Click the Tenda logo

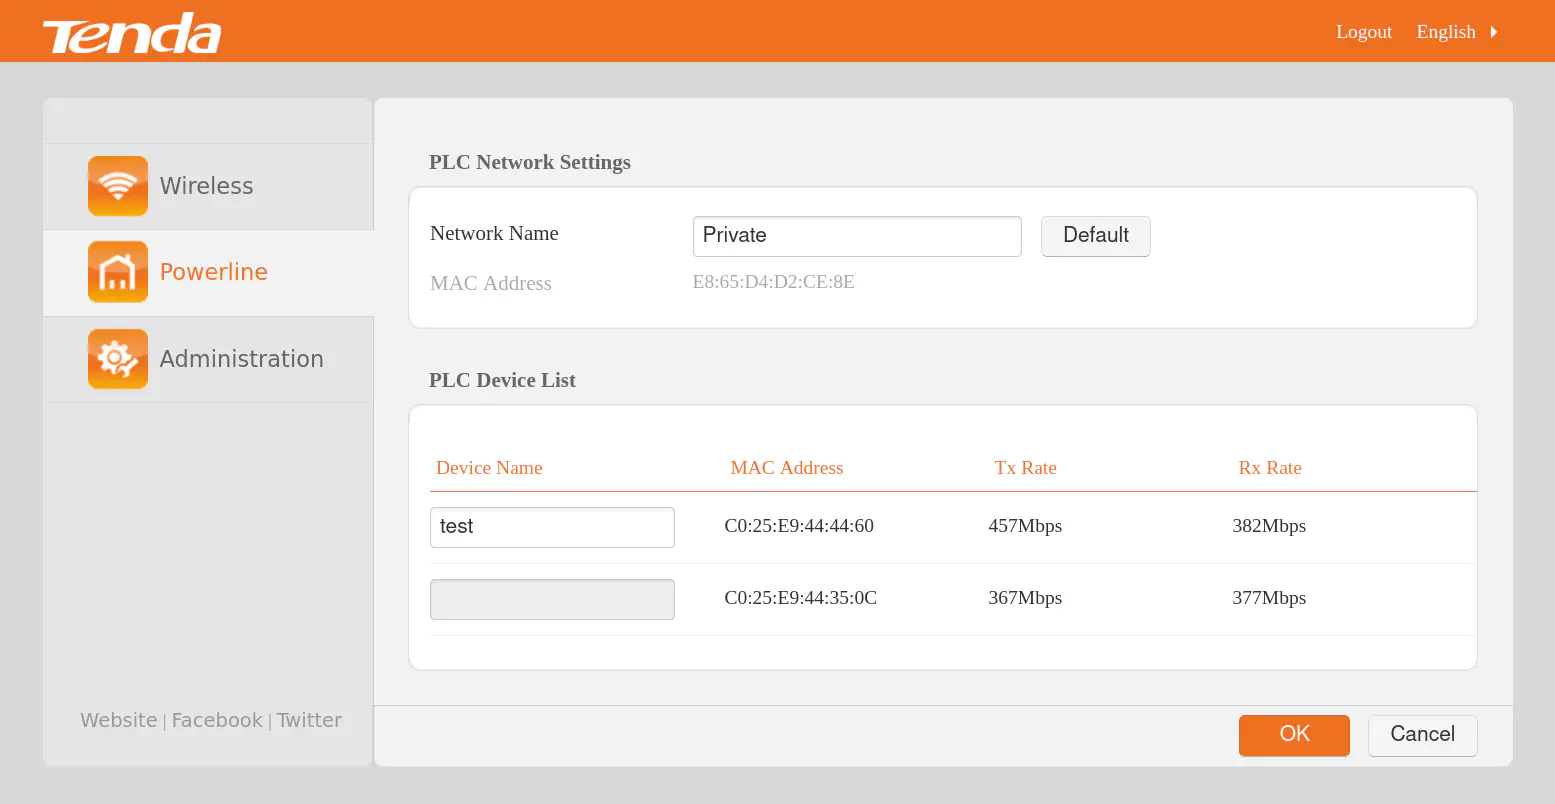click(132, 34)
